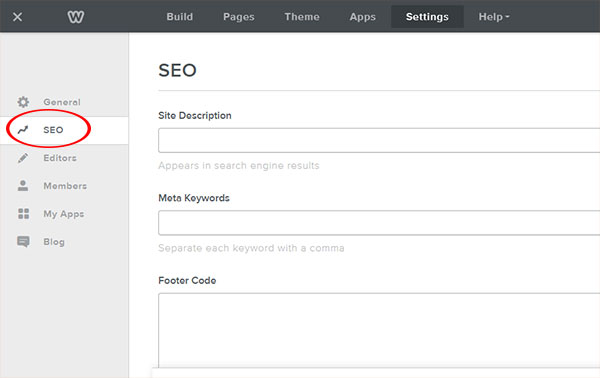Open the Help dropdown menu

click(494, 17)
